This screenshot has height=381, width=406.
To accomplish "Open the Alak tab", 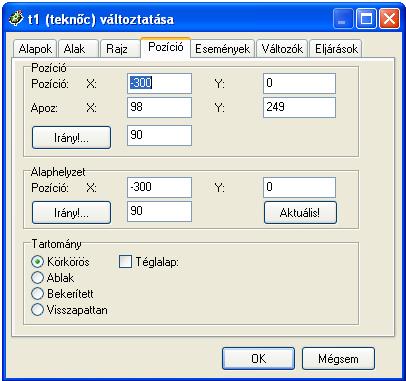I will [x=78, y=49].
